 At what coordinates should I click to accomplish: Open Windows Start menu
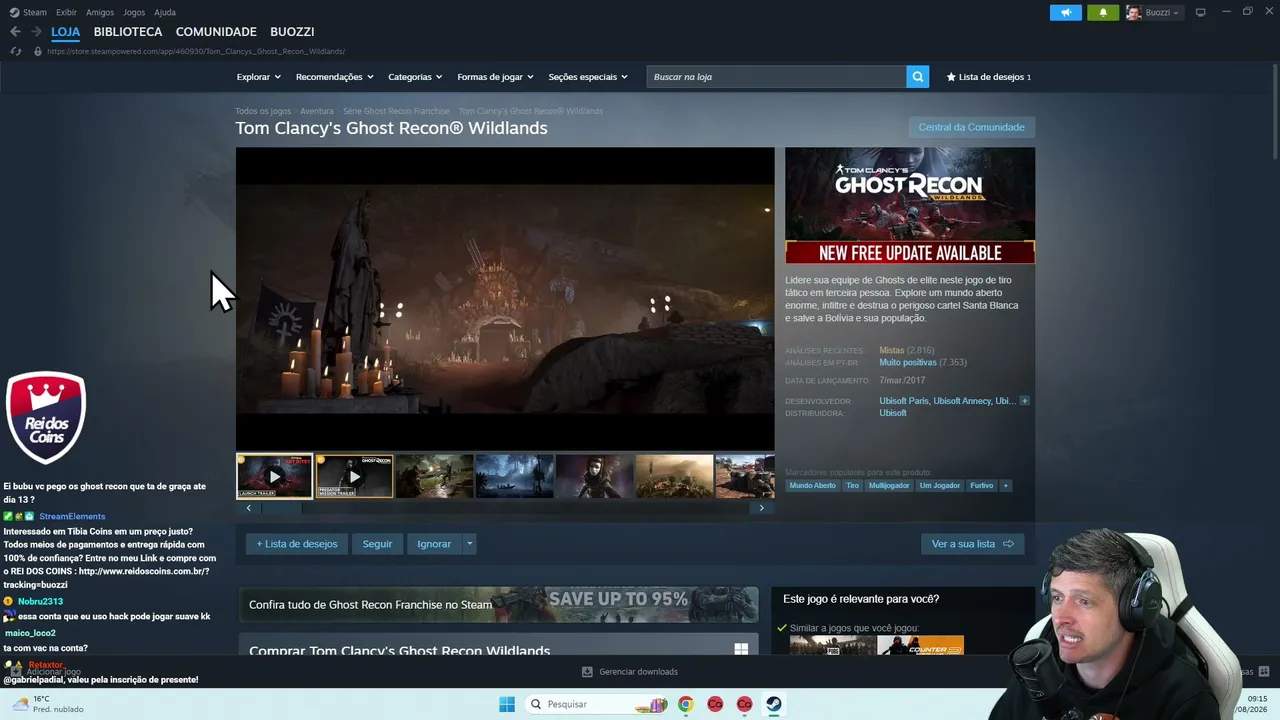click(507, 704)
